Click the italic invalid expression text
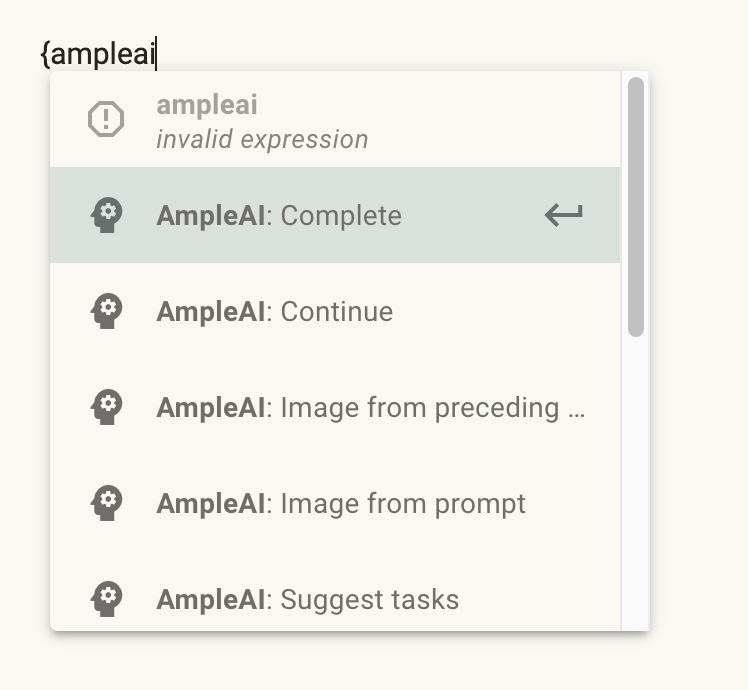Image resolution: width=748 pixels, height=690 pixels. pyautogui.click(x=262, y=140)
